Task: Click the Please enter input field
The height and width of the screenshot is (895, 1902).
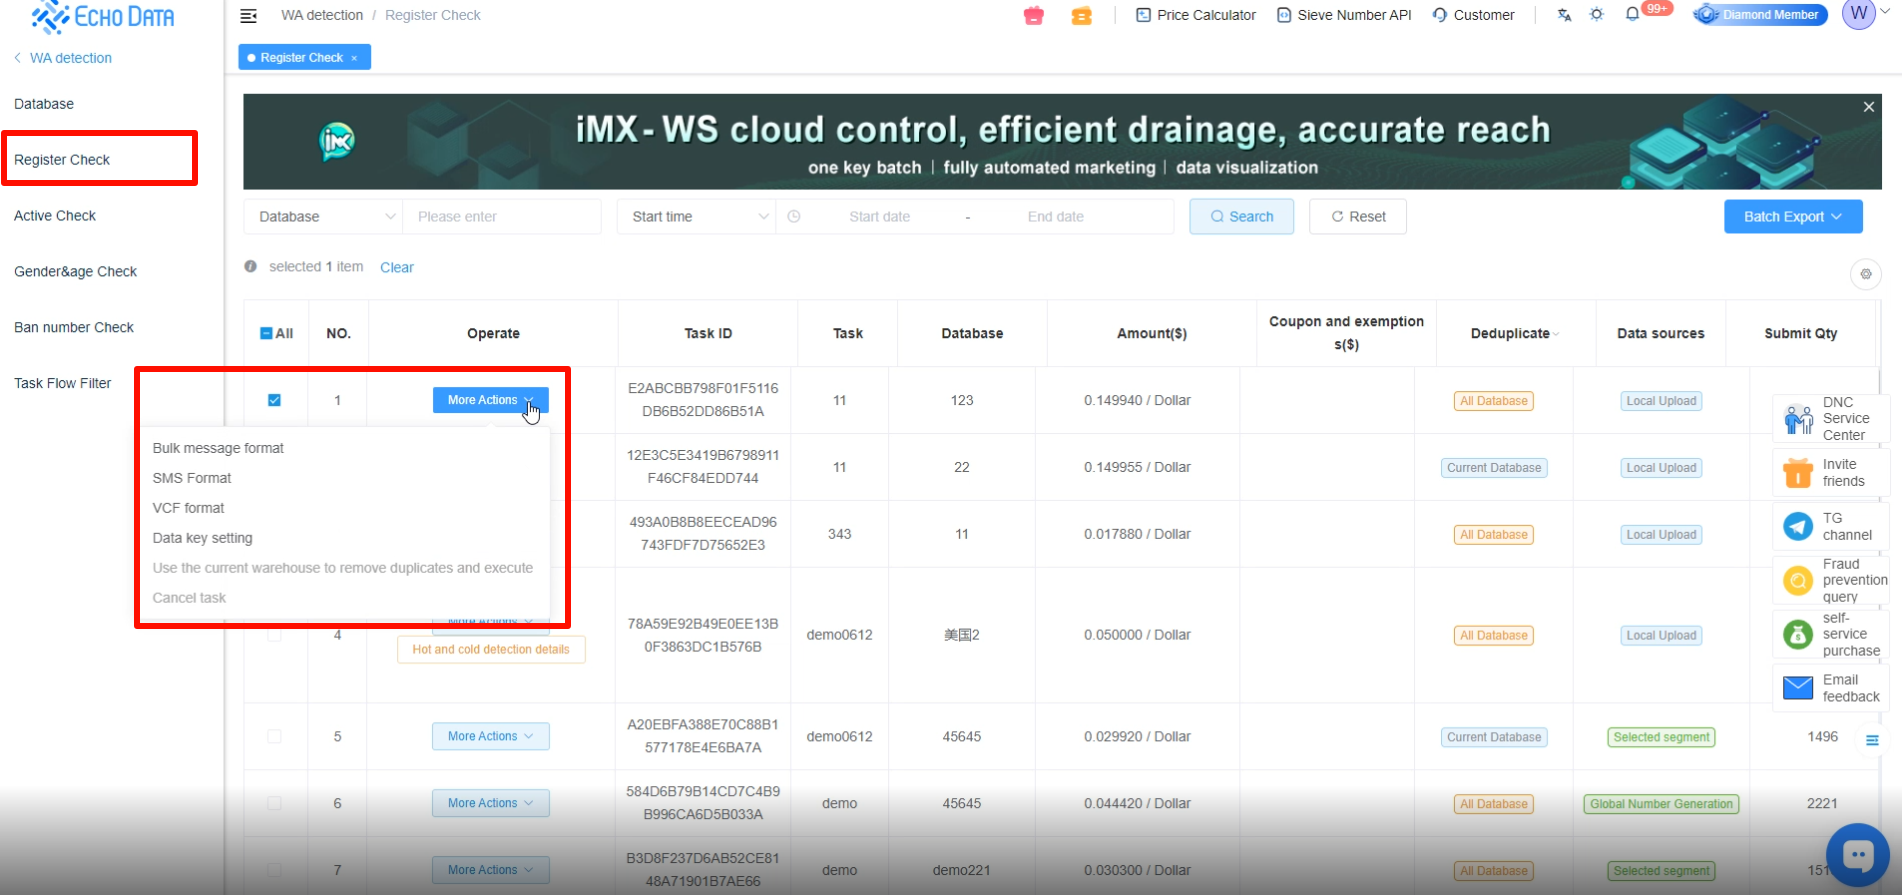Action: pos(502,217)
